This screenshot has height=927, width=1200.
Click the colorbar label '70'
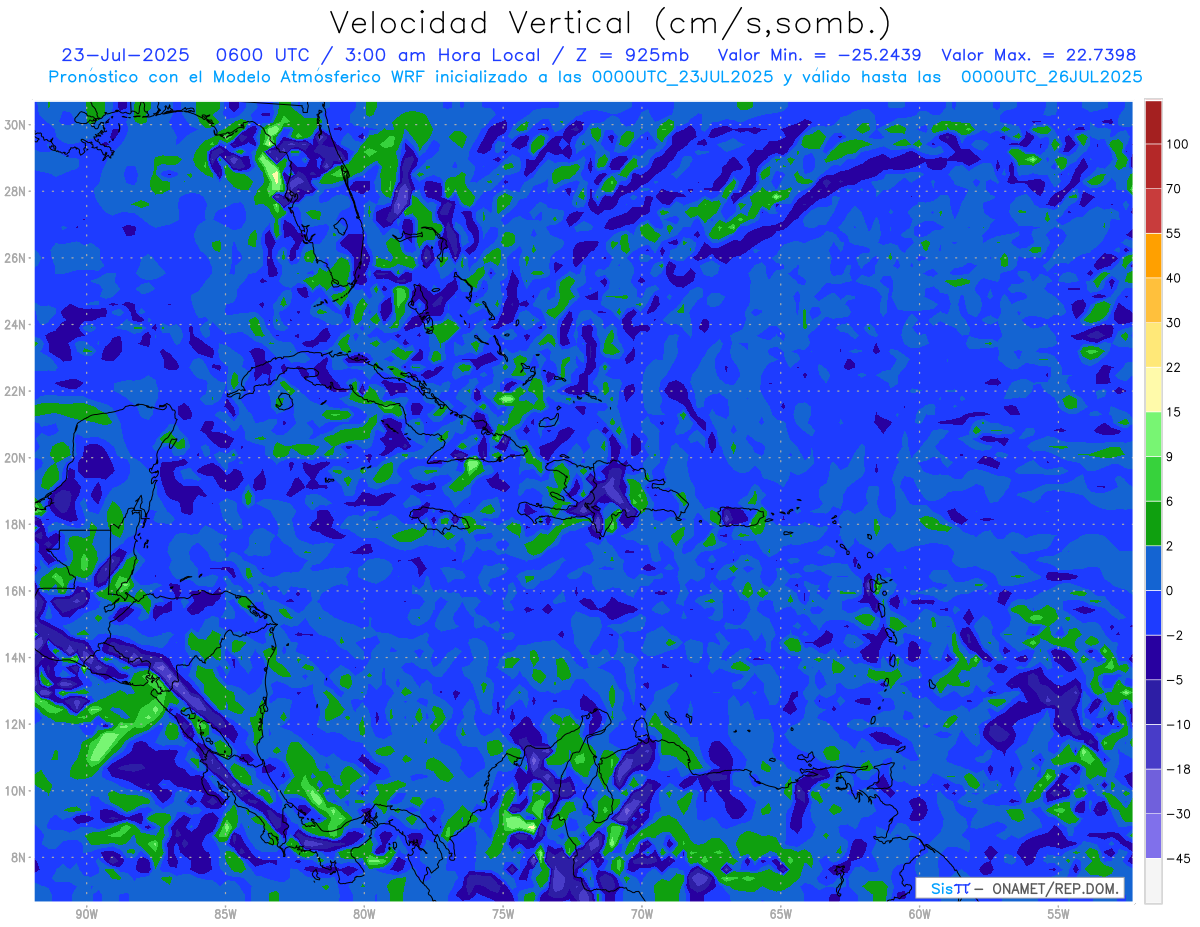point(1174,189)
